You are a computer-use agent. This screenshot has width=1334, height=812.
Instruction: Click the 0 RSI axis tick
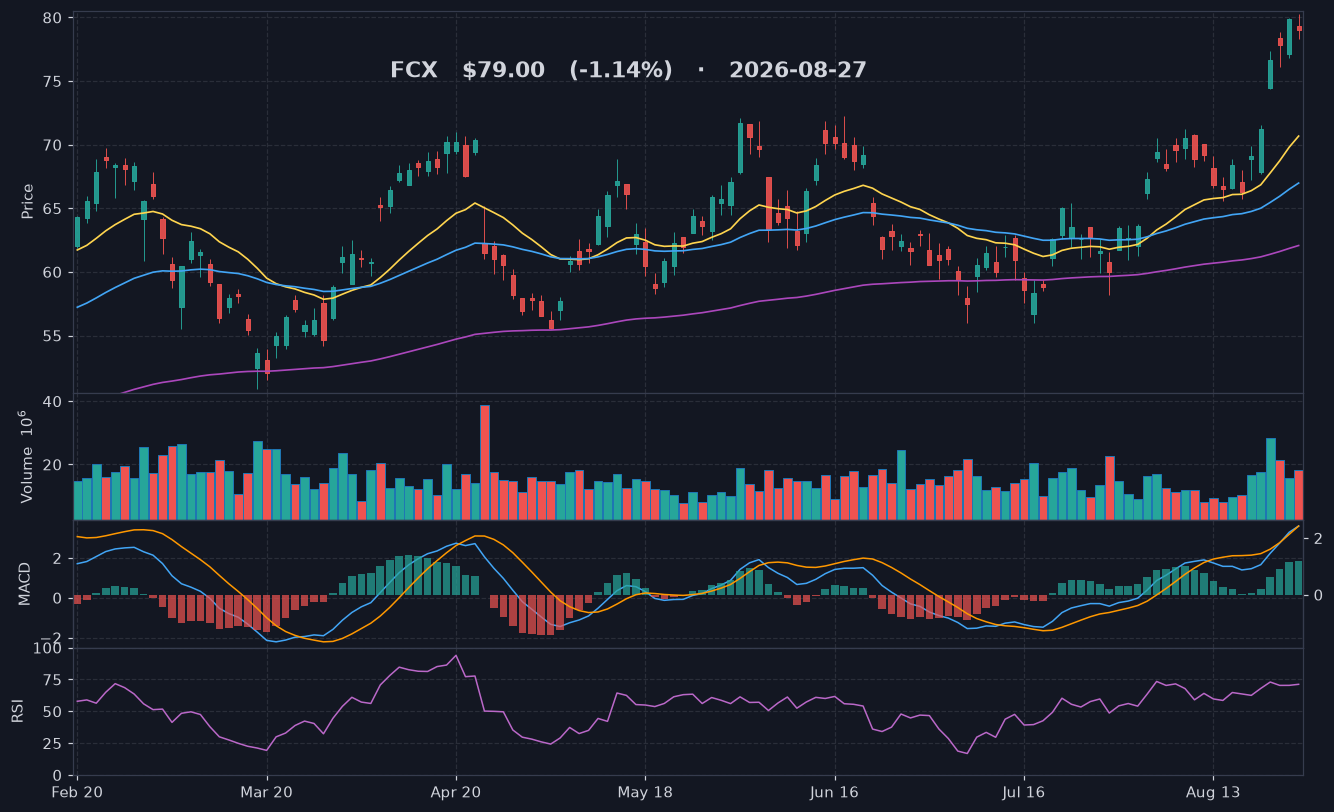tap(57, 775)
